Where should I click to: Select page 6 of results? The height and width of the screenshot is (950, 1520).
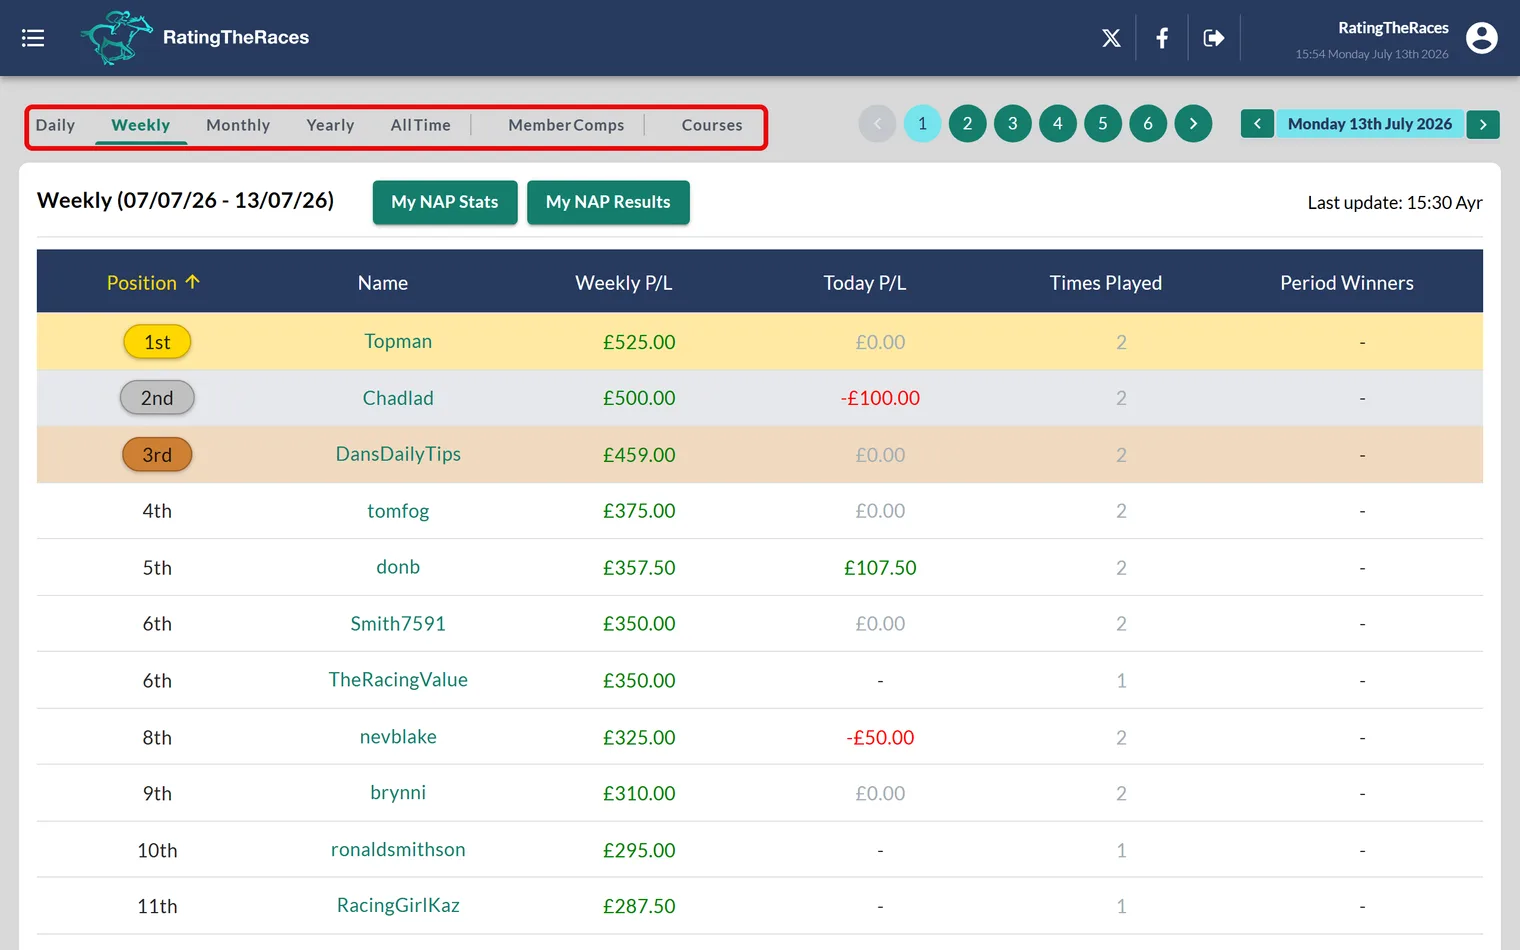1148,124
